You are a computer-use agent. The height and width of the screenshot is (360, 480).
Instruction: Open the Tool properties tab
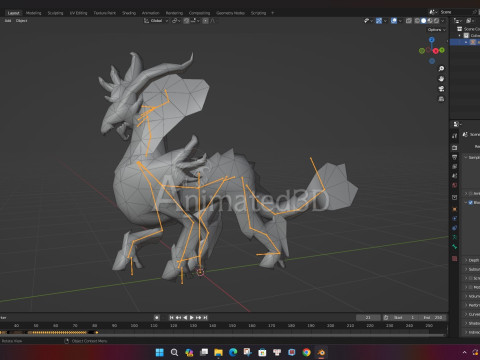coord(455,136)
